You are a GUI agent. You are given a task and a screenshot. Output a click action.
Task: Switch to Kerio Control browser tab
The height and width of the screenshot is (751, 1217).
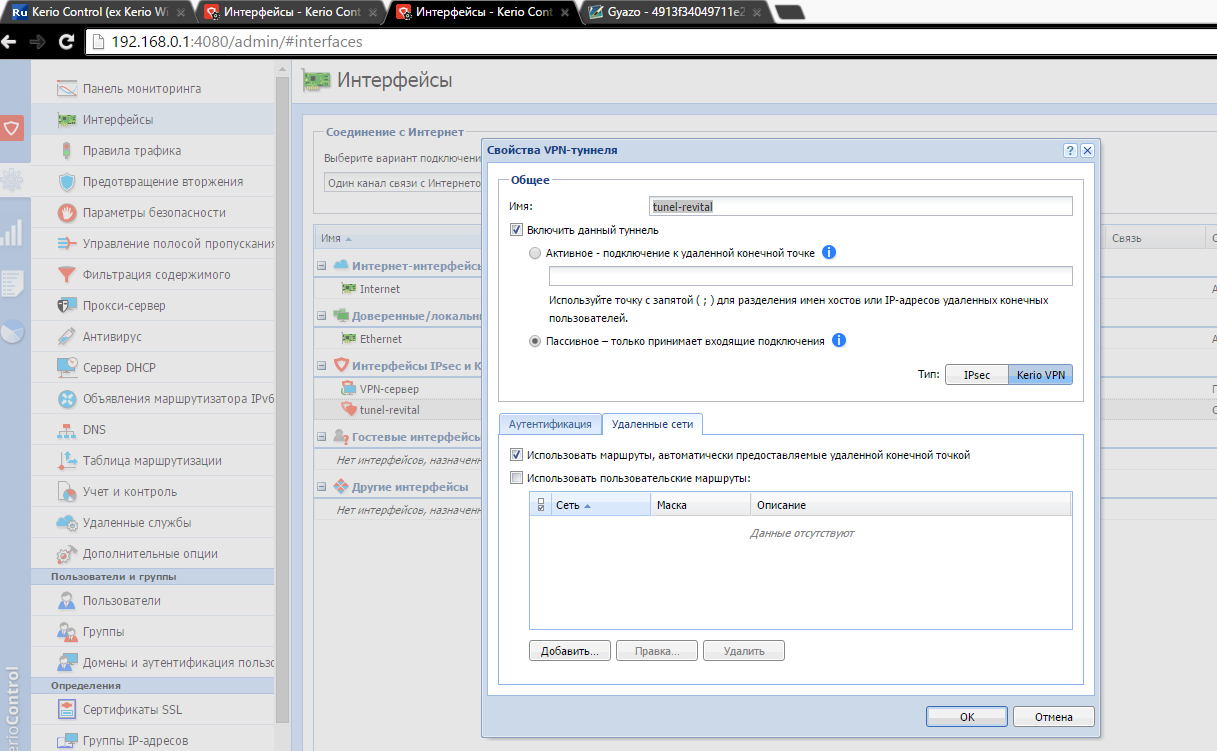96,12
